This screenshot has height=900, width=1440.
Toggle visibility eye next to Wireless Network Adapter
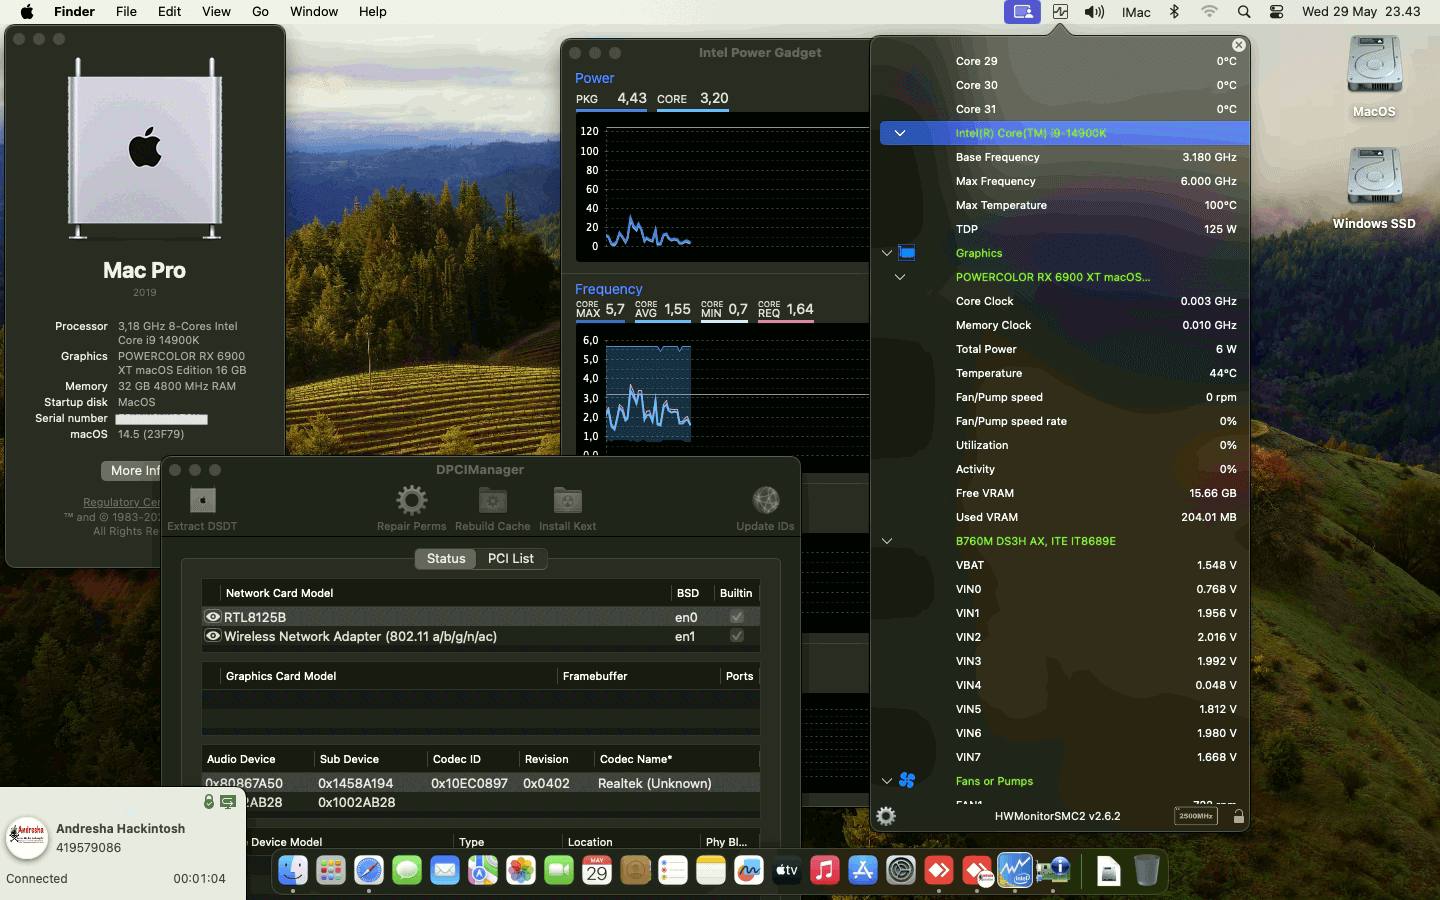(214, 636)
